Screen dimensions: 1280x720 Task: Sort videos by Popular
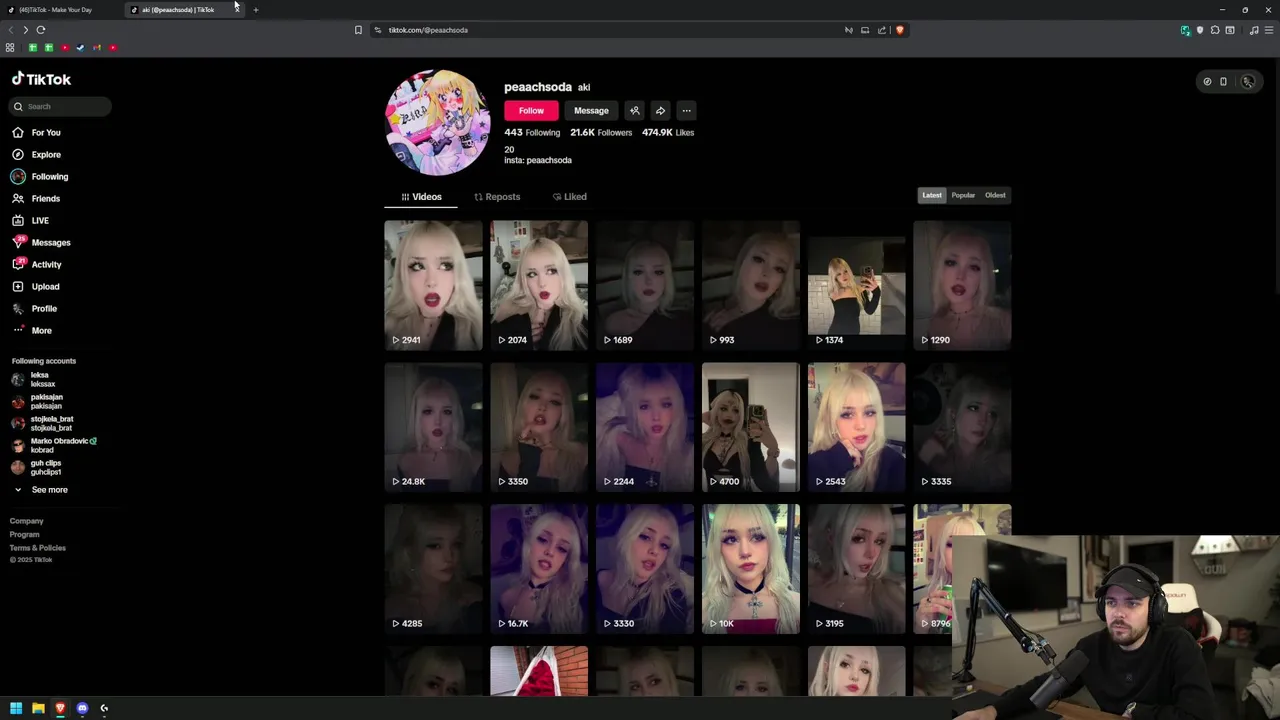963,195
